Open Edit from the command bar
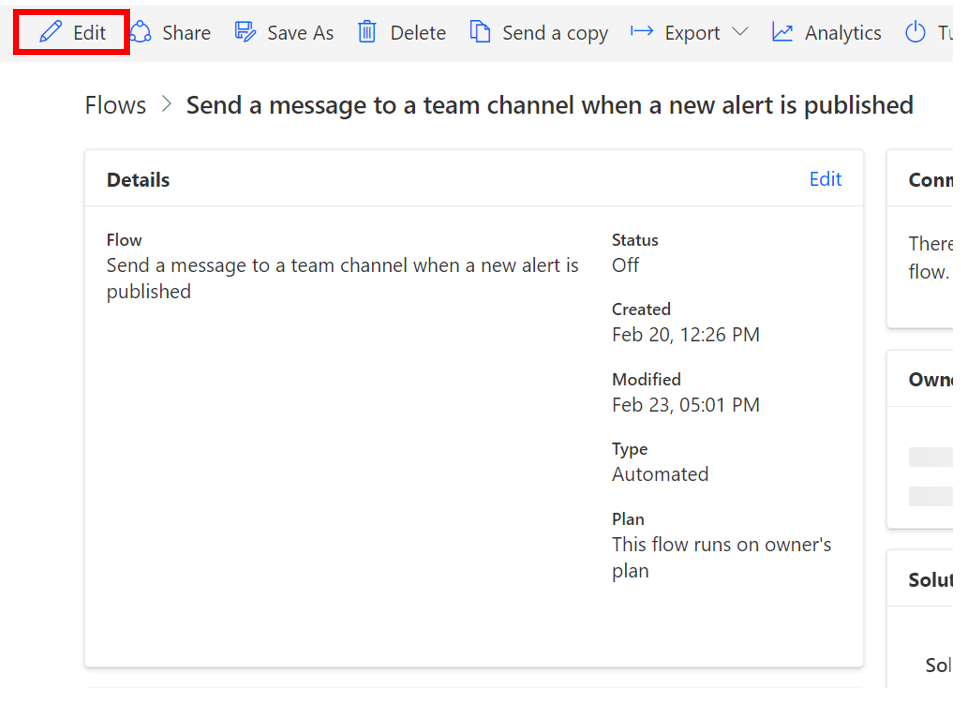The width and height of the screenshot is (972, 708). [x=71, y=32]
